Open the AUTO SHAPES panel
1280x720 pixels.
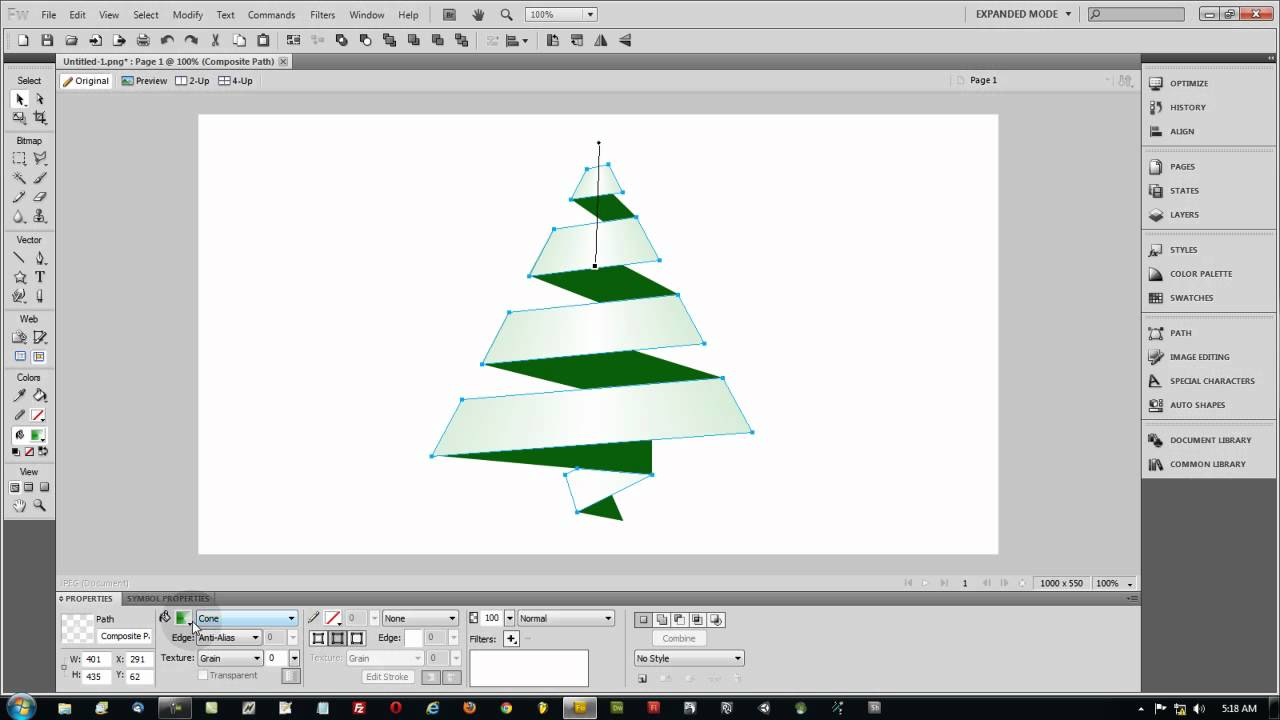pos(1197,404)
